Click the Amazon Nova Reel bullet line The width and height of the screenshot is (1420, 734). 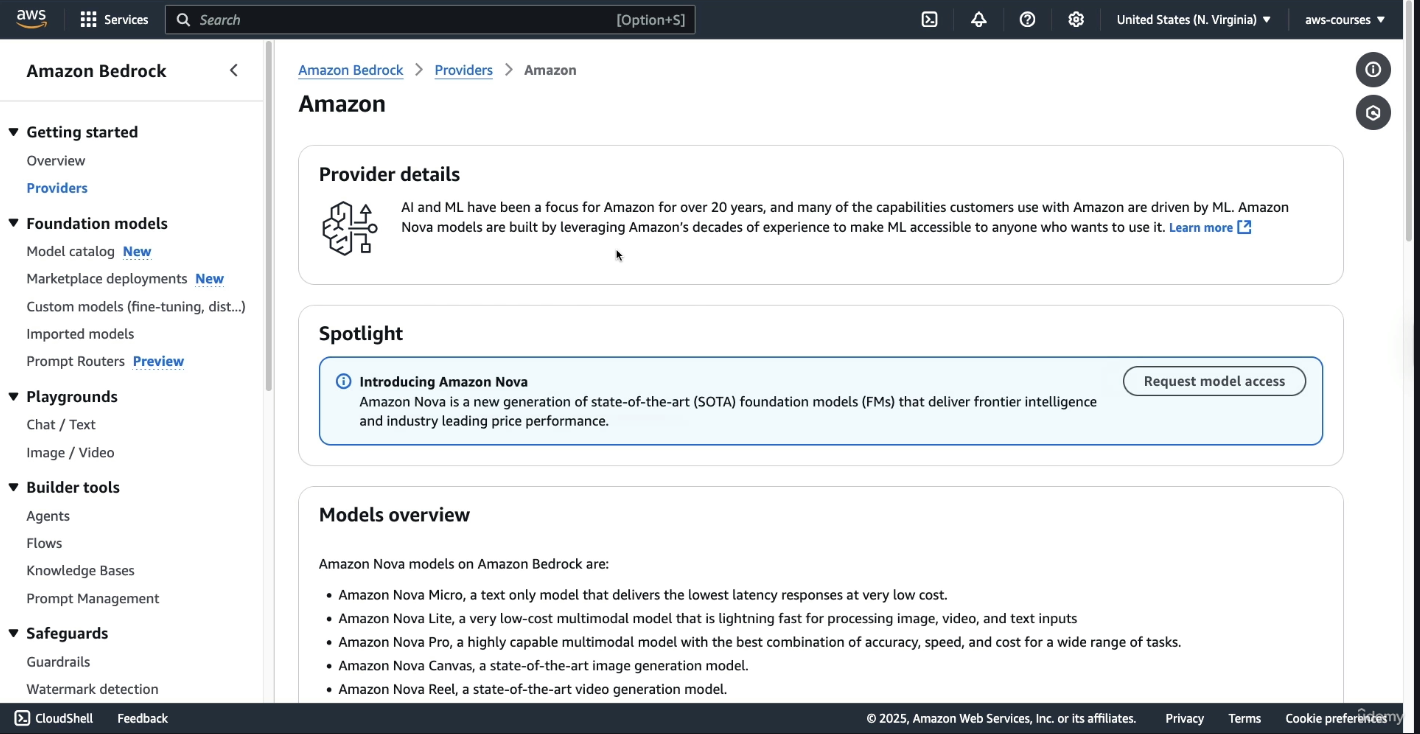coord(532,689)
